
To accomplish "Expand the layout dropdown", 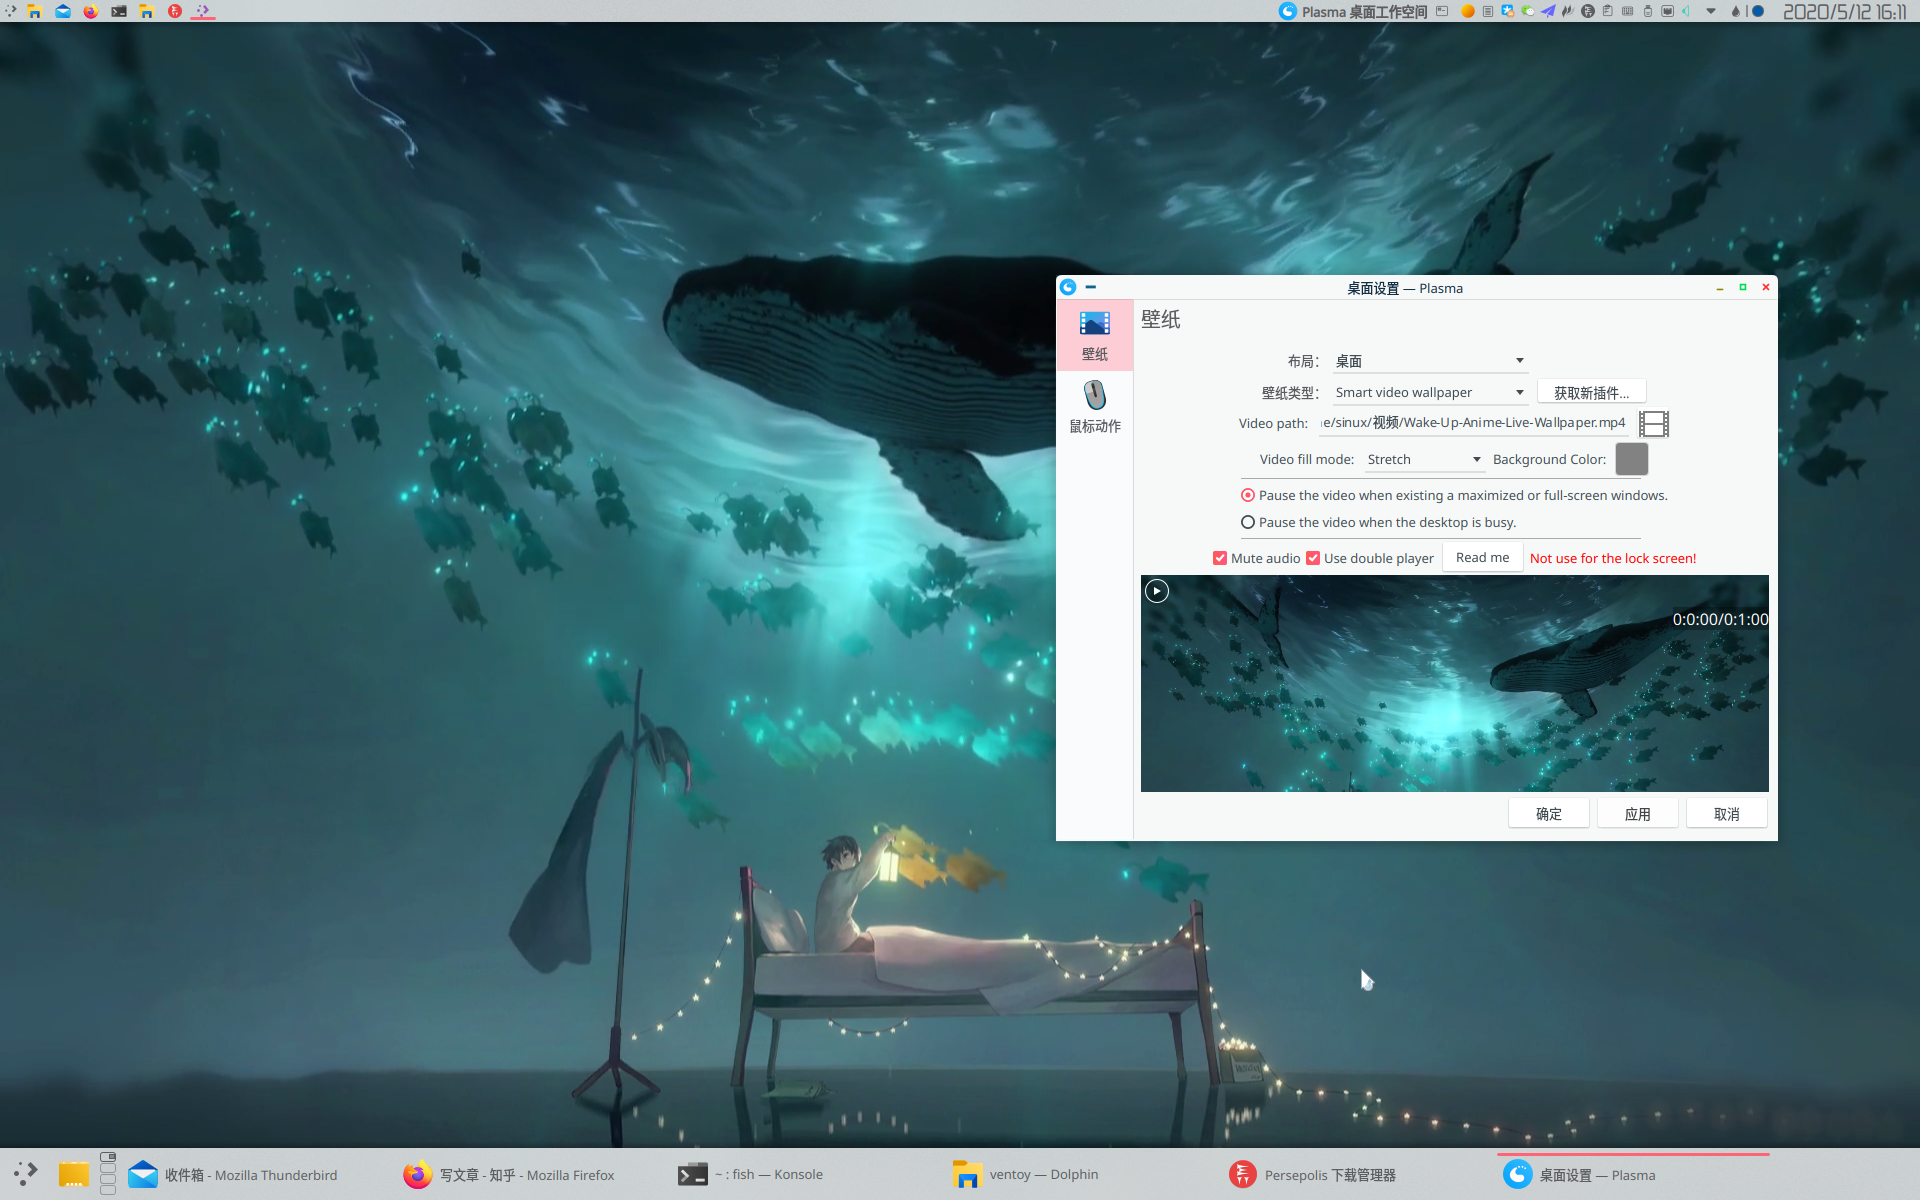I will [x=1429, y=361].
